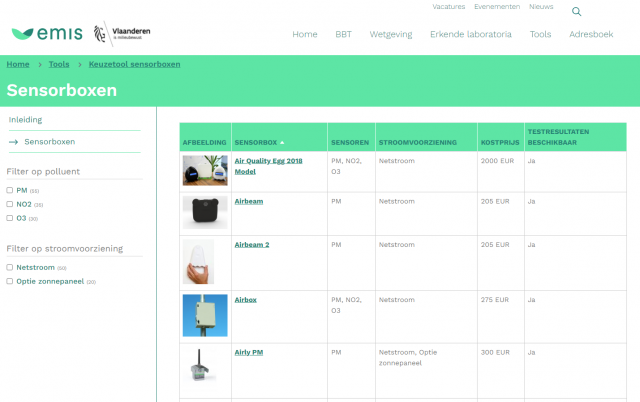Open the Airbeam 2 sensorbox link
The width and height of the screenshot is (640, 402).
point(252,244)
